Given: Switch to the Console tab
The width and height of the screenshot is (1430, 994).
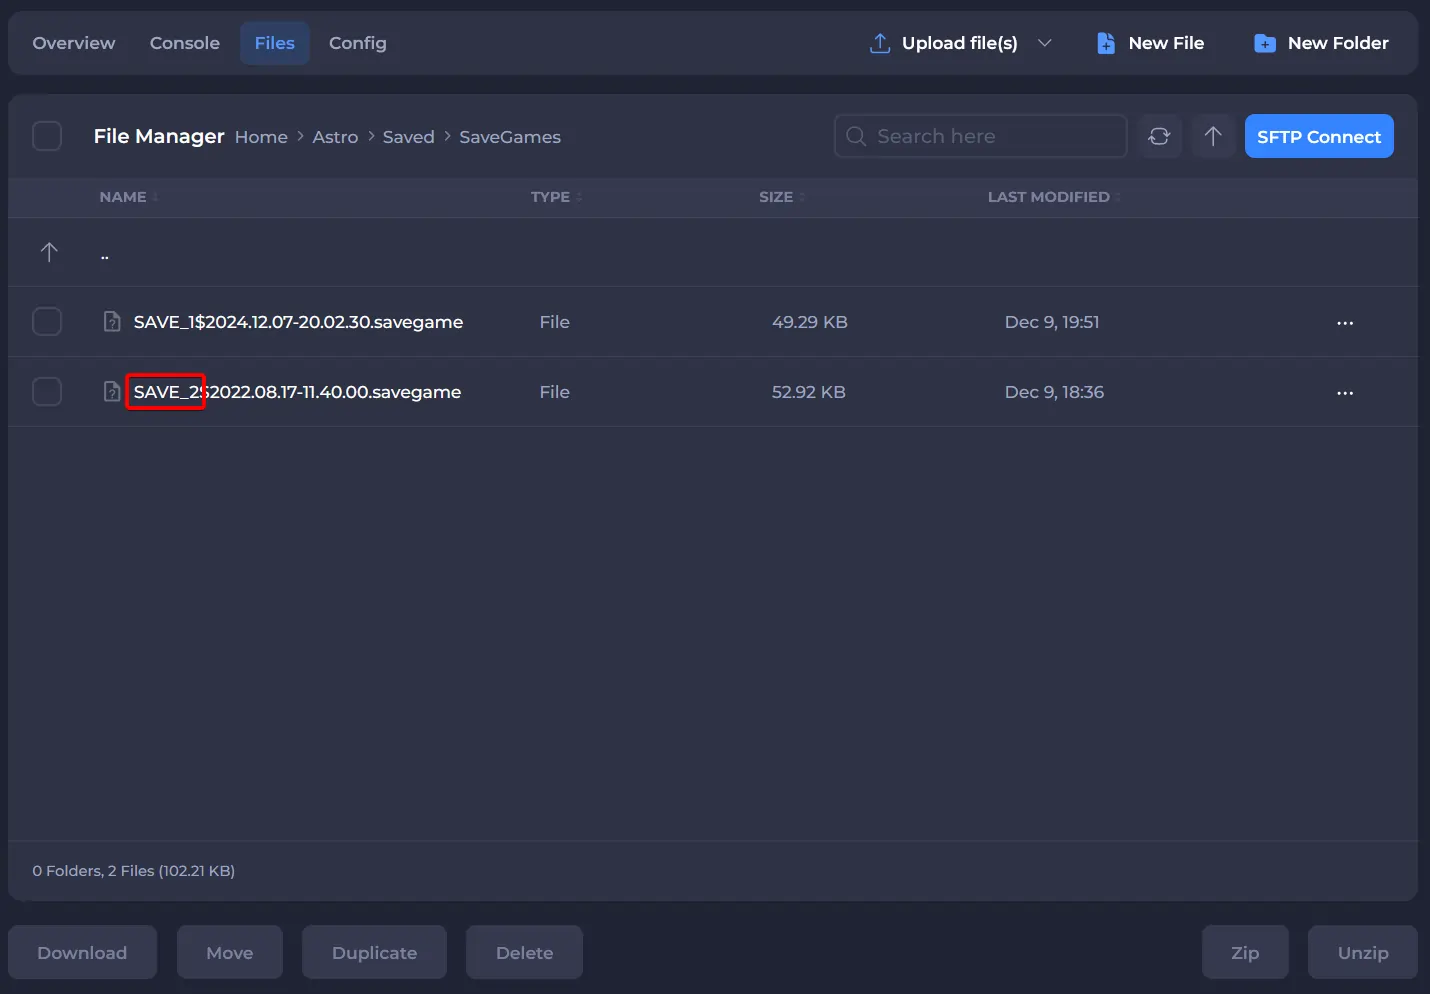Looking at the screenshot, I should click(185, 43).
